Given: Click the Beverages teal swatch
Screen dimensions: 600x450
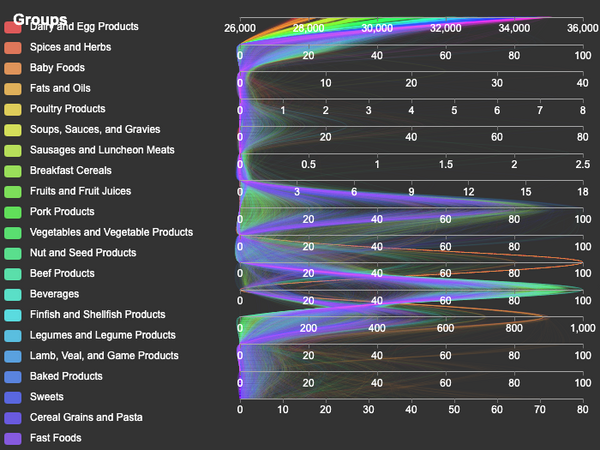Looking at the screenshot, I should [x=13, y=294].
